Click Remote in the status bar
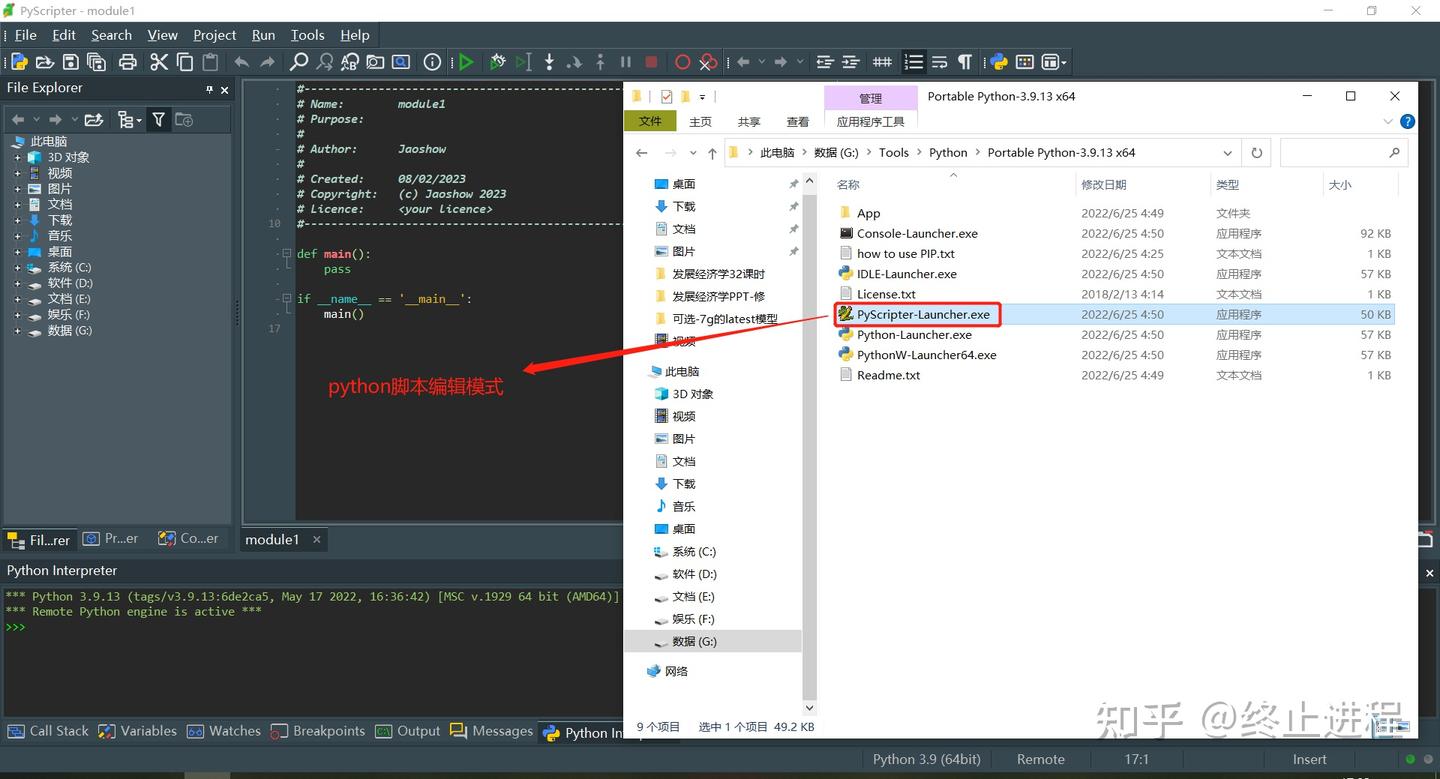The width and height of the screenshot is (1440, 779). point(1040,759)
